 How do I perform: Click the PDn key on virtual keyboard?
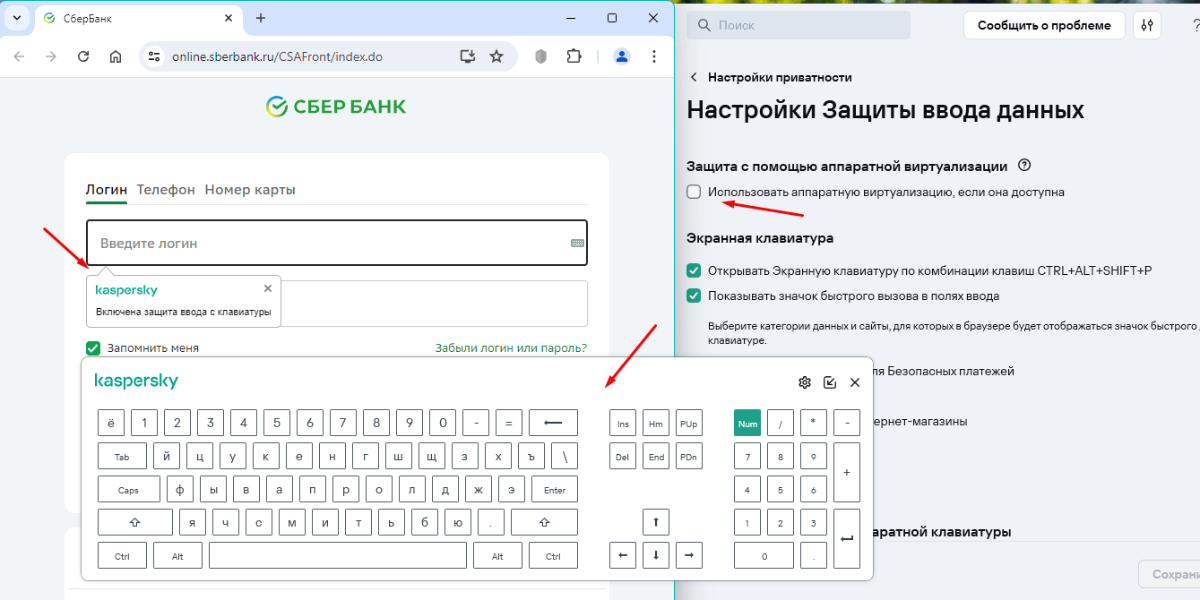click(x=689, y=456)
